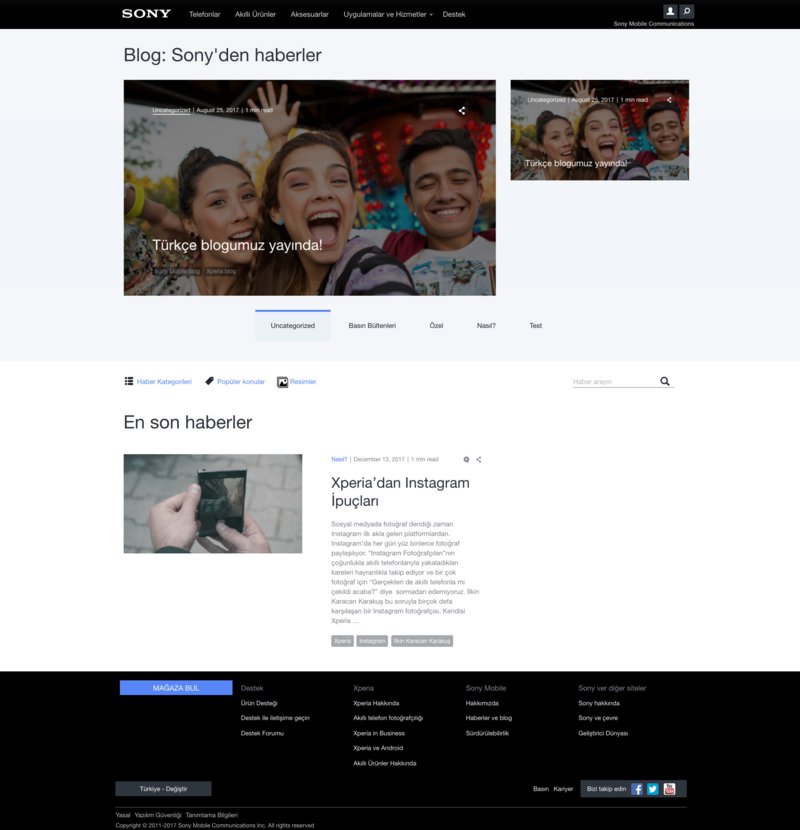
Task: Select the Test tab
Action: pos(535,326)
